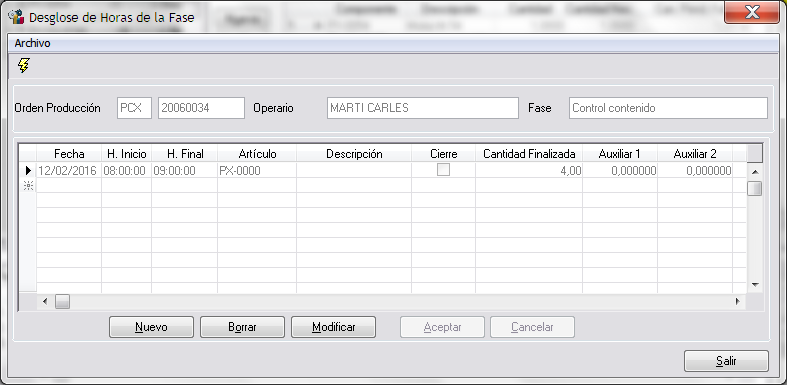The width and height of the screenshot is (787, 385).
Task: Click the horizontal scrollbar thumb
Action: pos(62,301)
